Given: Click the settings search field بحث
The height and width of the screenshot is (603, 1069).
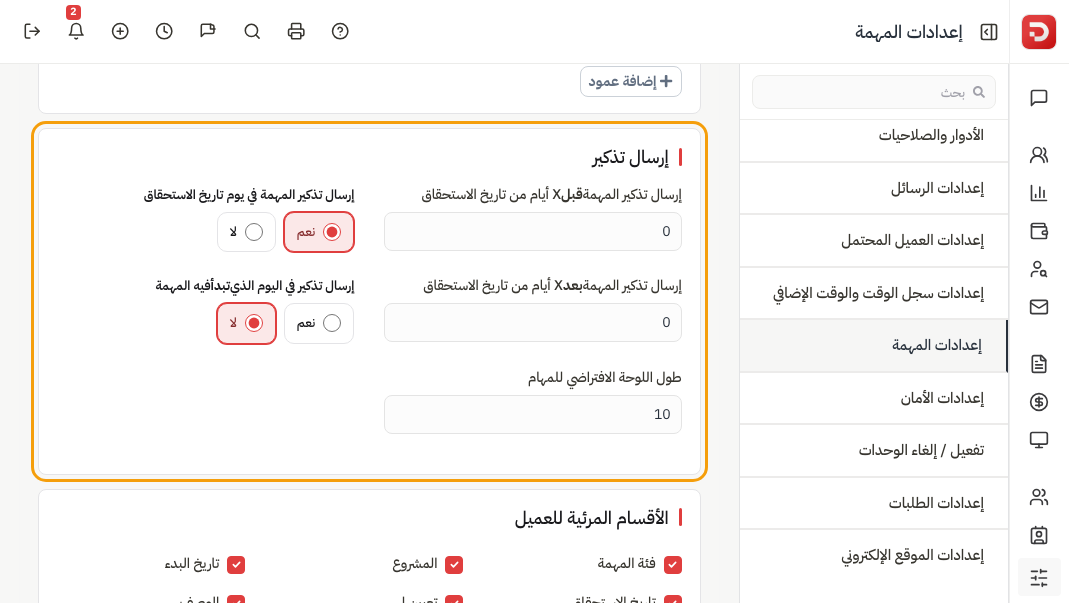Looking at the screenshot, I should pos(873,92).
